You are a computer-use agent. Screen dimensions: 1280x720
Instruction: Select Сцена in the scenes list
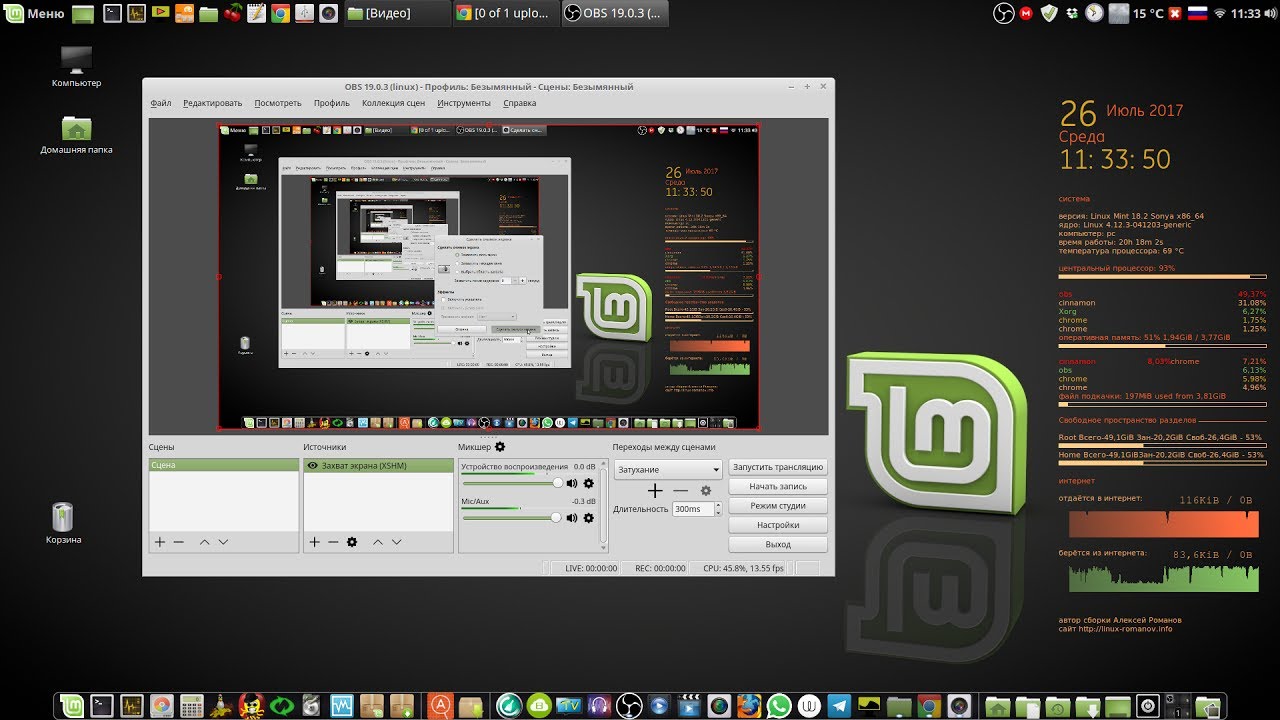(224, 466)
